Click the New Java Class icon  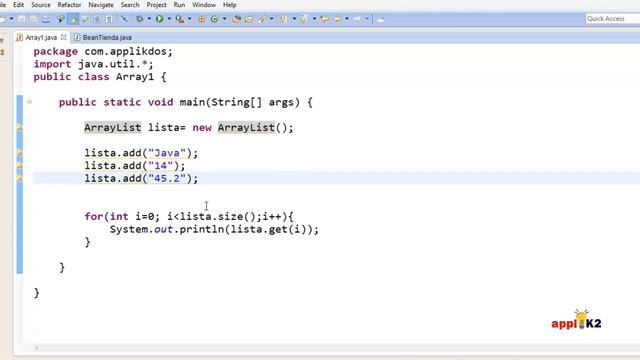214,19
